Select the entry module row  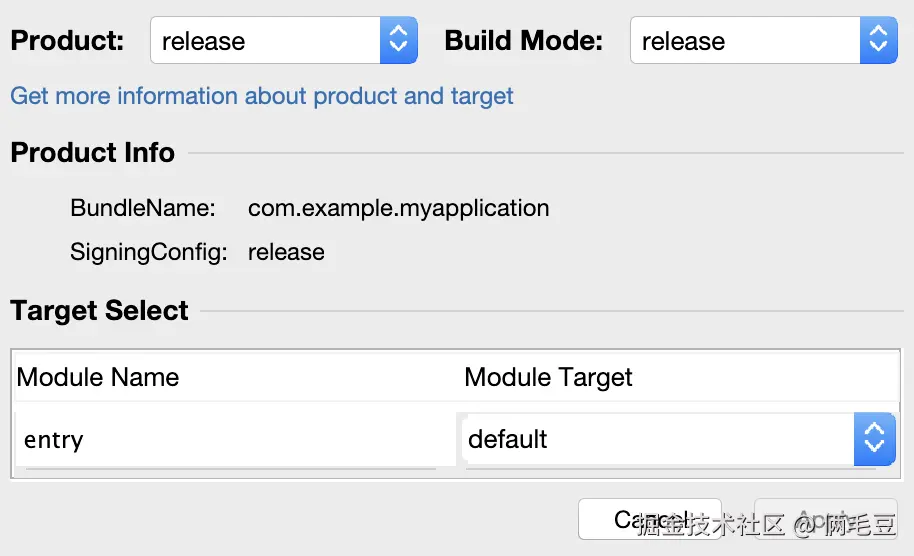(230, 439)
